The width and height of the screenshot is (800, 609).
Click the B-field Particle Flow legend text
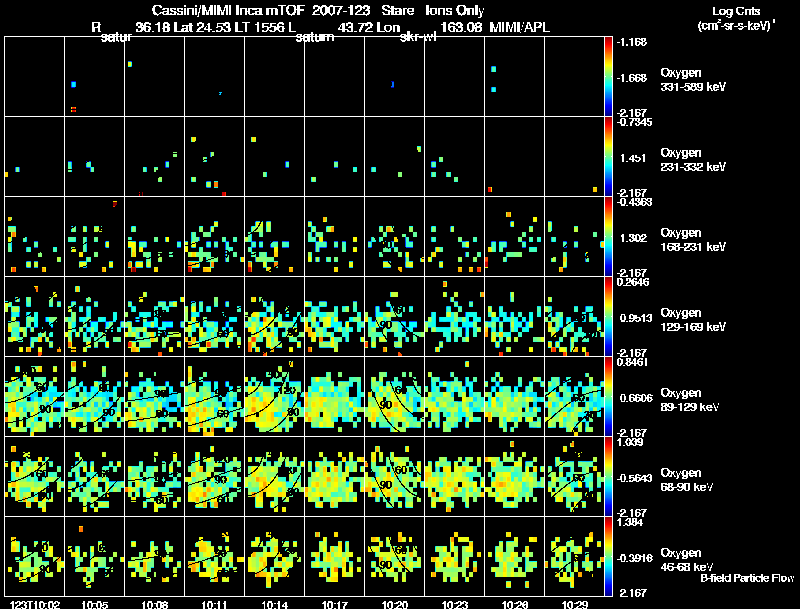[x=746, y=578]
